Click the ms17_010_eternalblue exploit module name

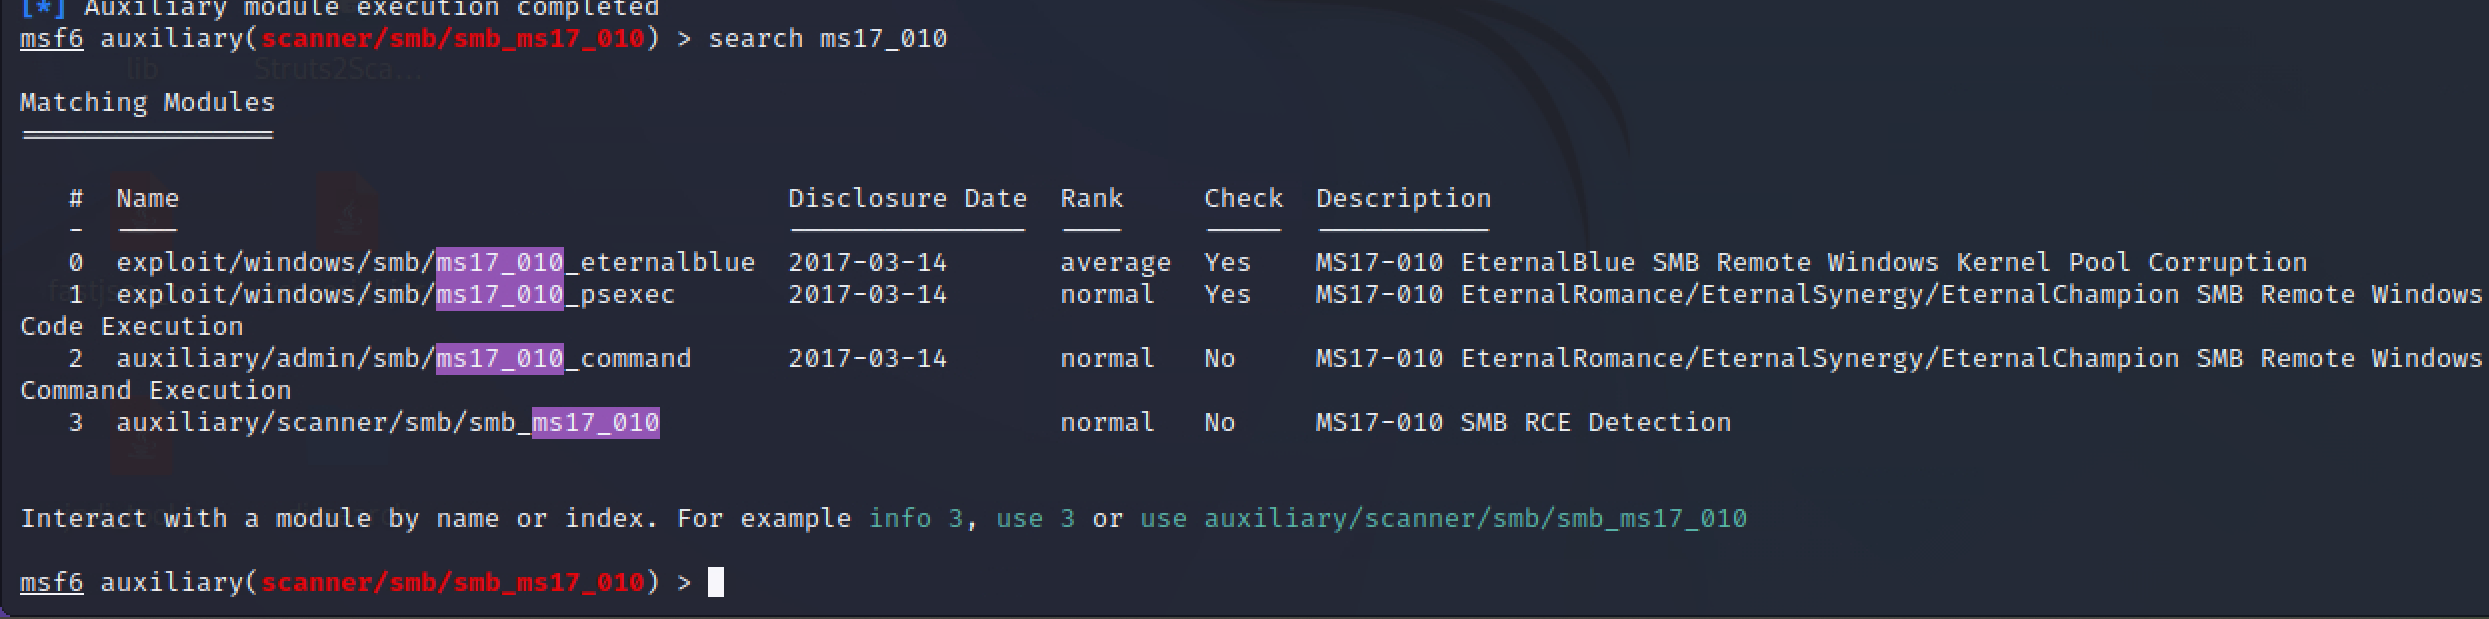(x=435, y=263)
